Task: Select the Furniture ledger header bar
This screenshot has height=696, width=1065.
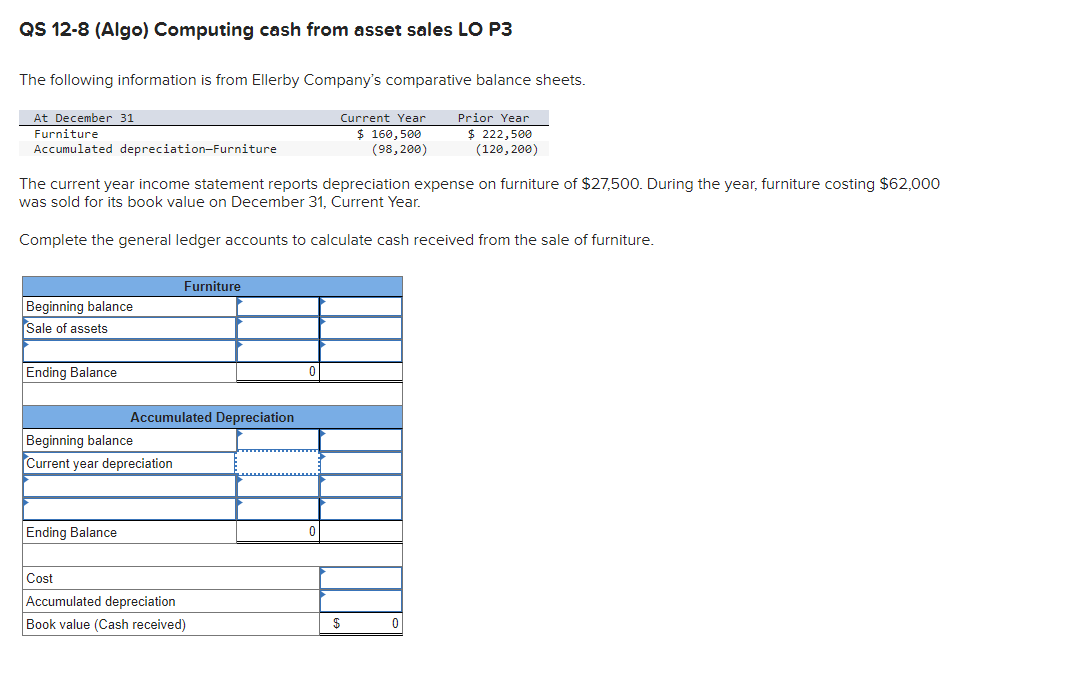Action: [x=211, y=286]
